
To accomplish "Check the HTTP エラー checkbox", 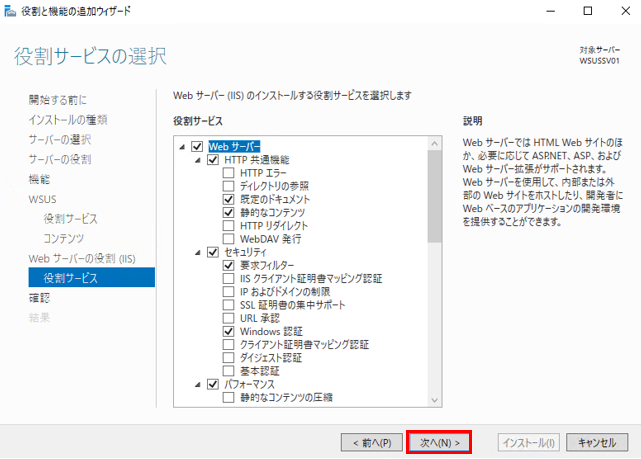I will (229, 173).
